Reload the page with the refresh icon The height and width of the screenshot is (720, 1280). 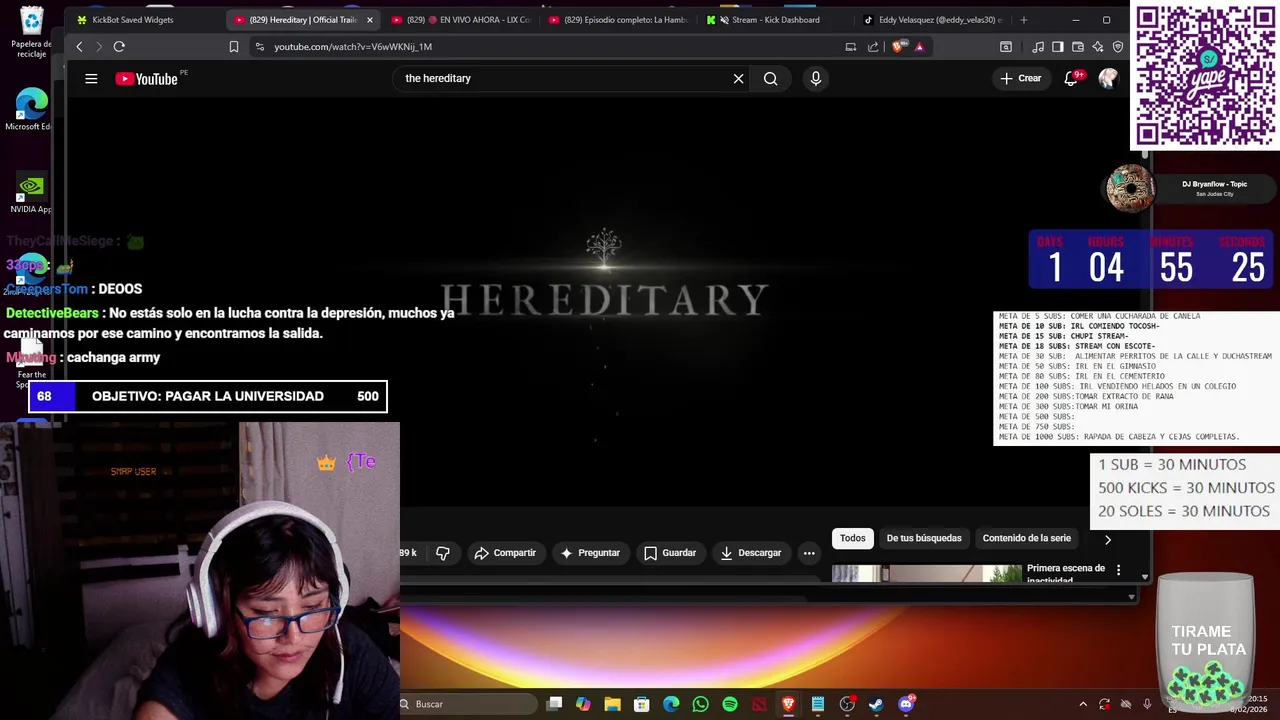pos(119,46)
